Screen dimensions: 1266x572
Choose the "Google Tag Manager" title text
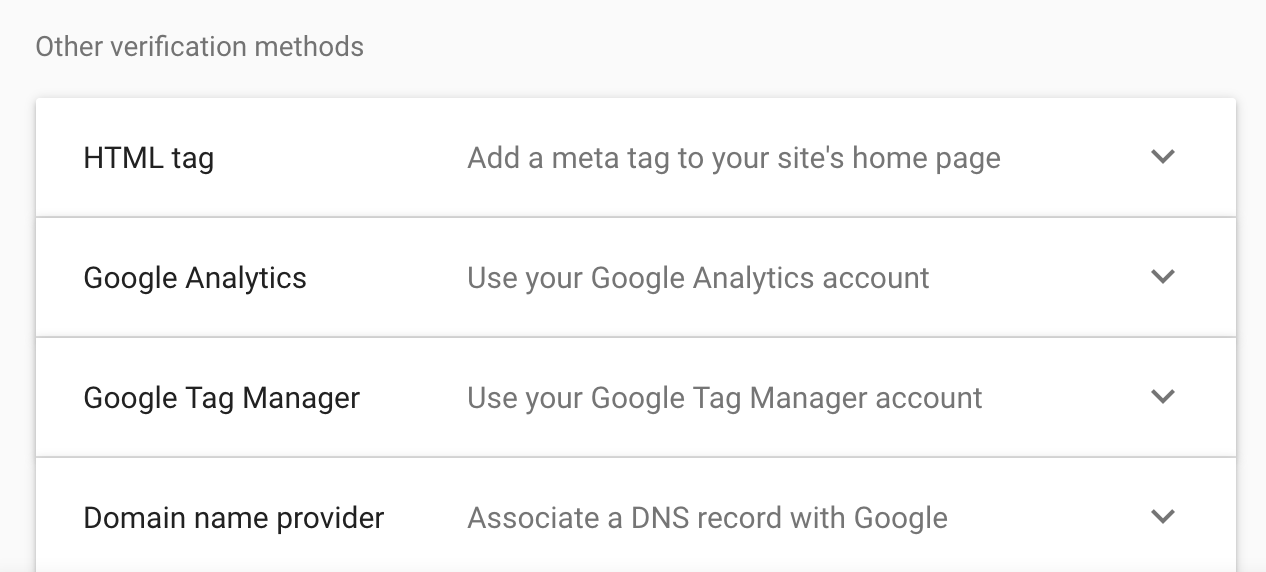pyautogui.click(x=221, y=398)
